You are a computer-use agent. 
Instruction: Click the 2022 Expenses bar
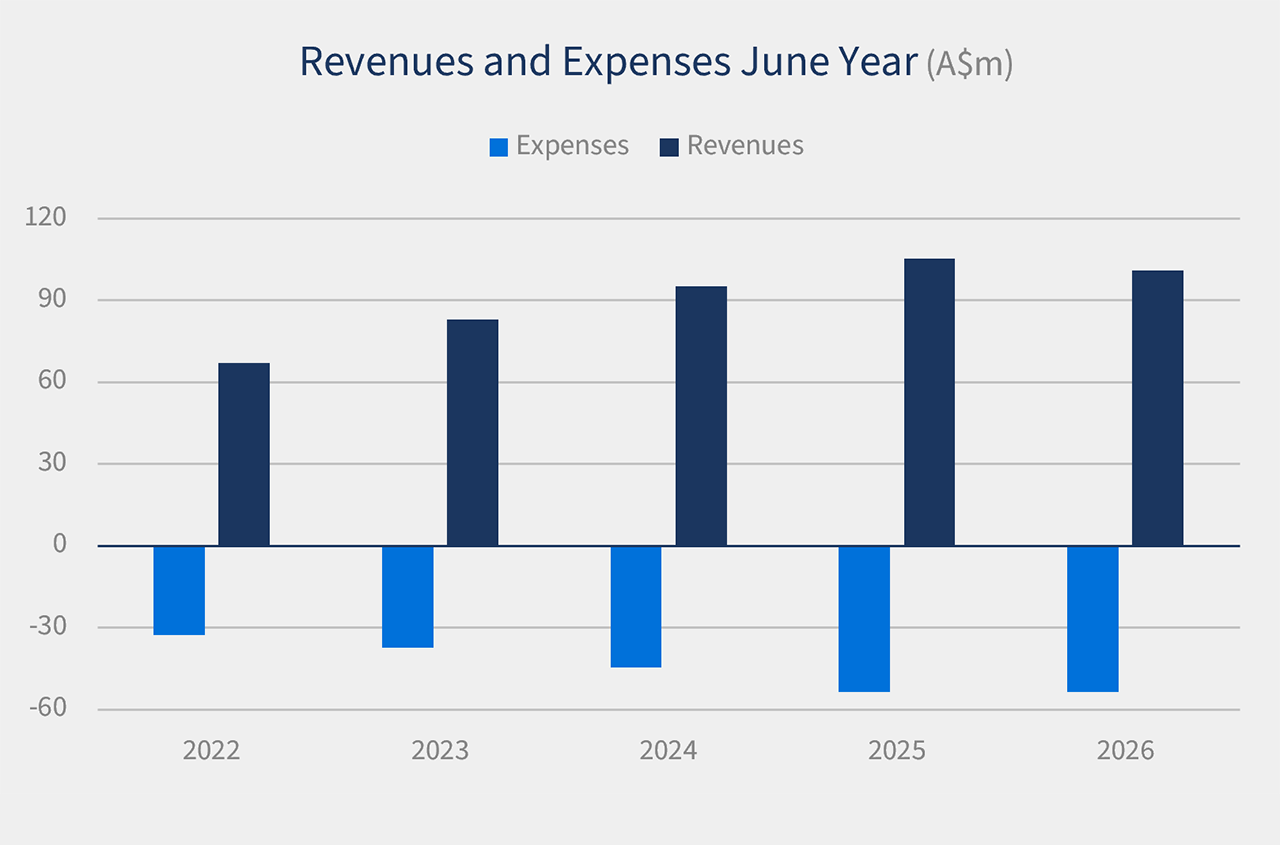tap(179, 590)
